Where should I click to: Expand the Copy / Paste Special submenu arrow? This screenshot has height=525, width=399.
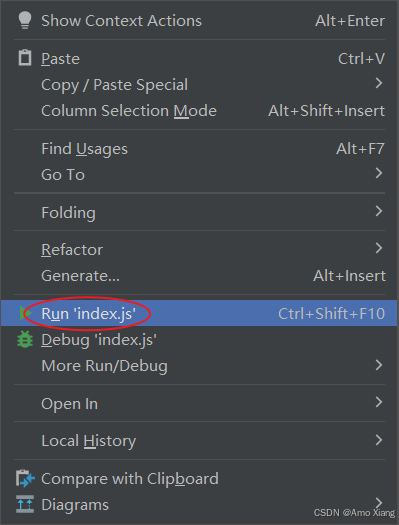[379, 83]
